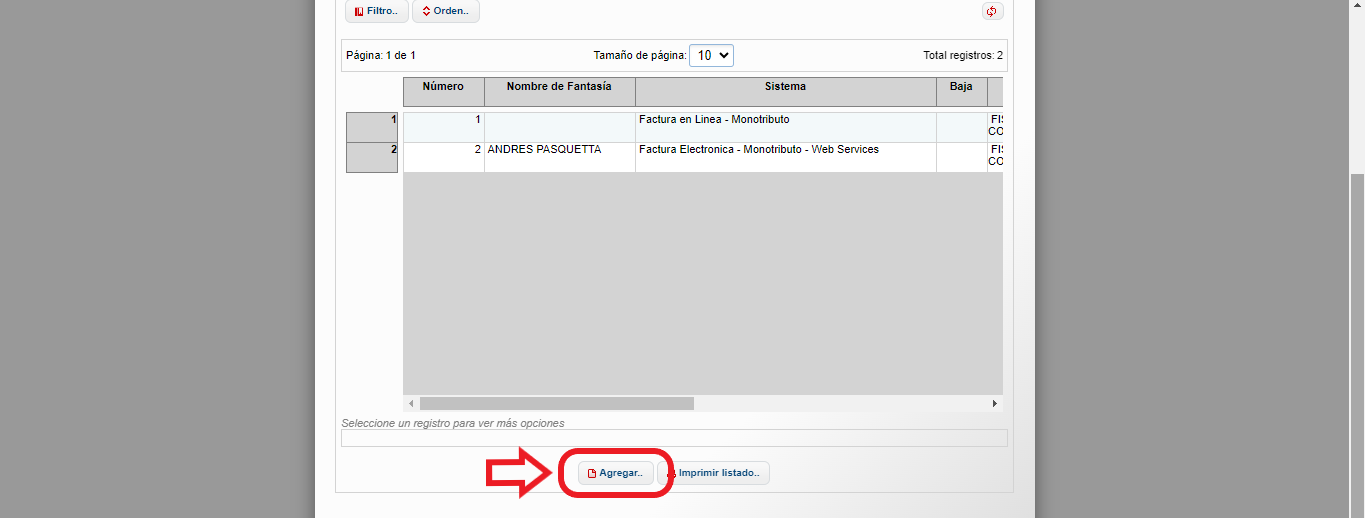Screen dimensions: 1365x518
Task: Select row header 1
Action: pos(372,127)
